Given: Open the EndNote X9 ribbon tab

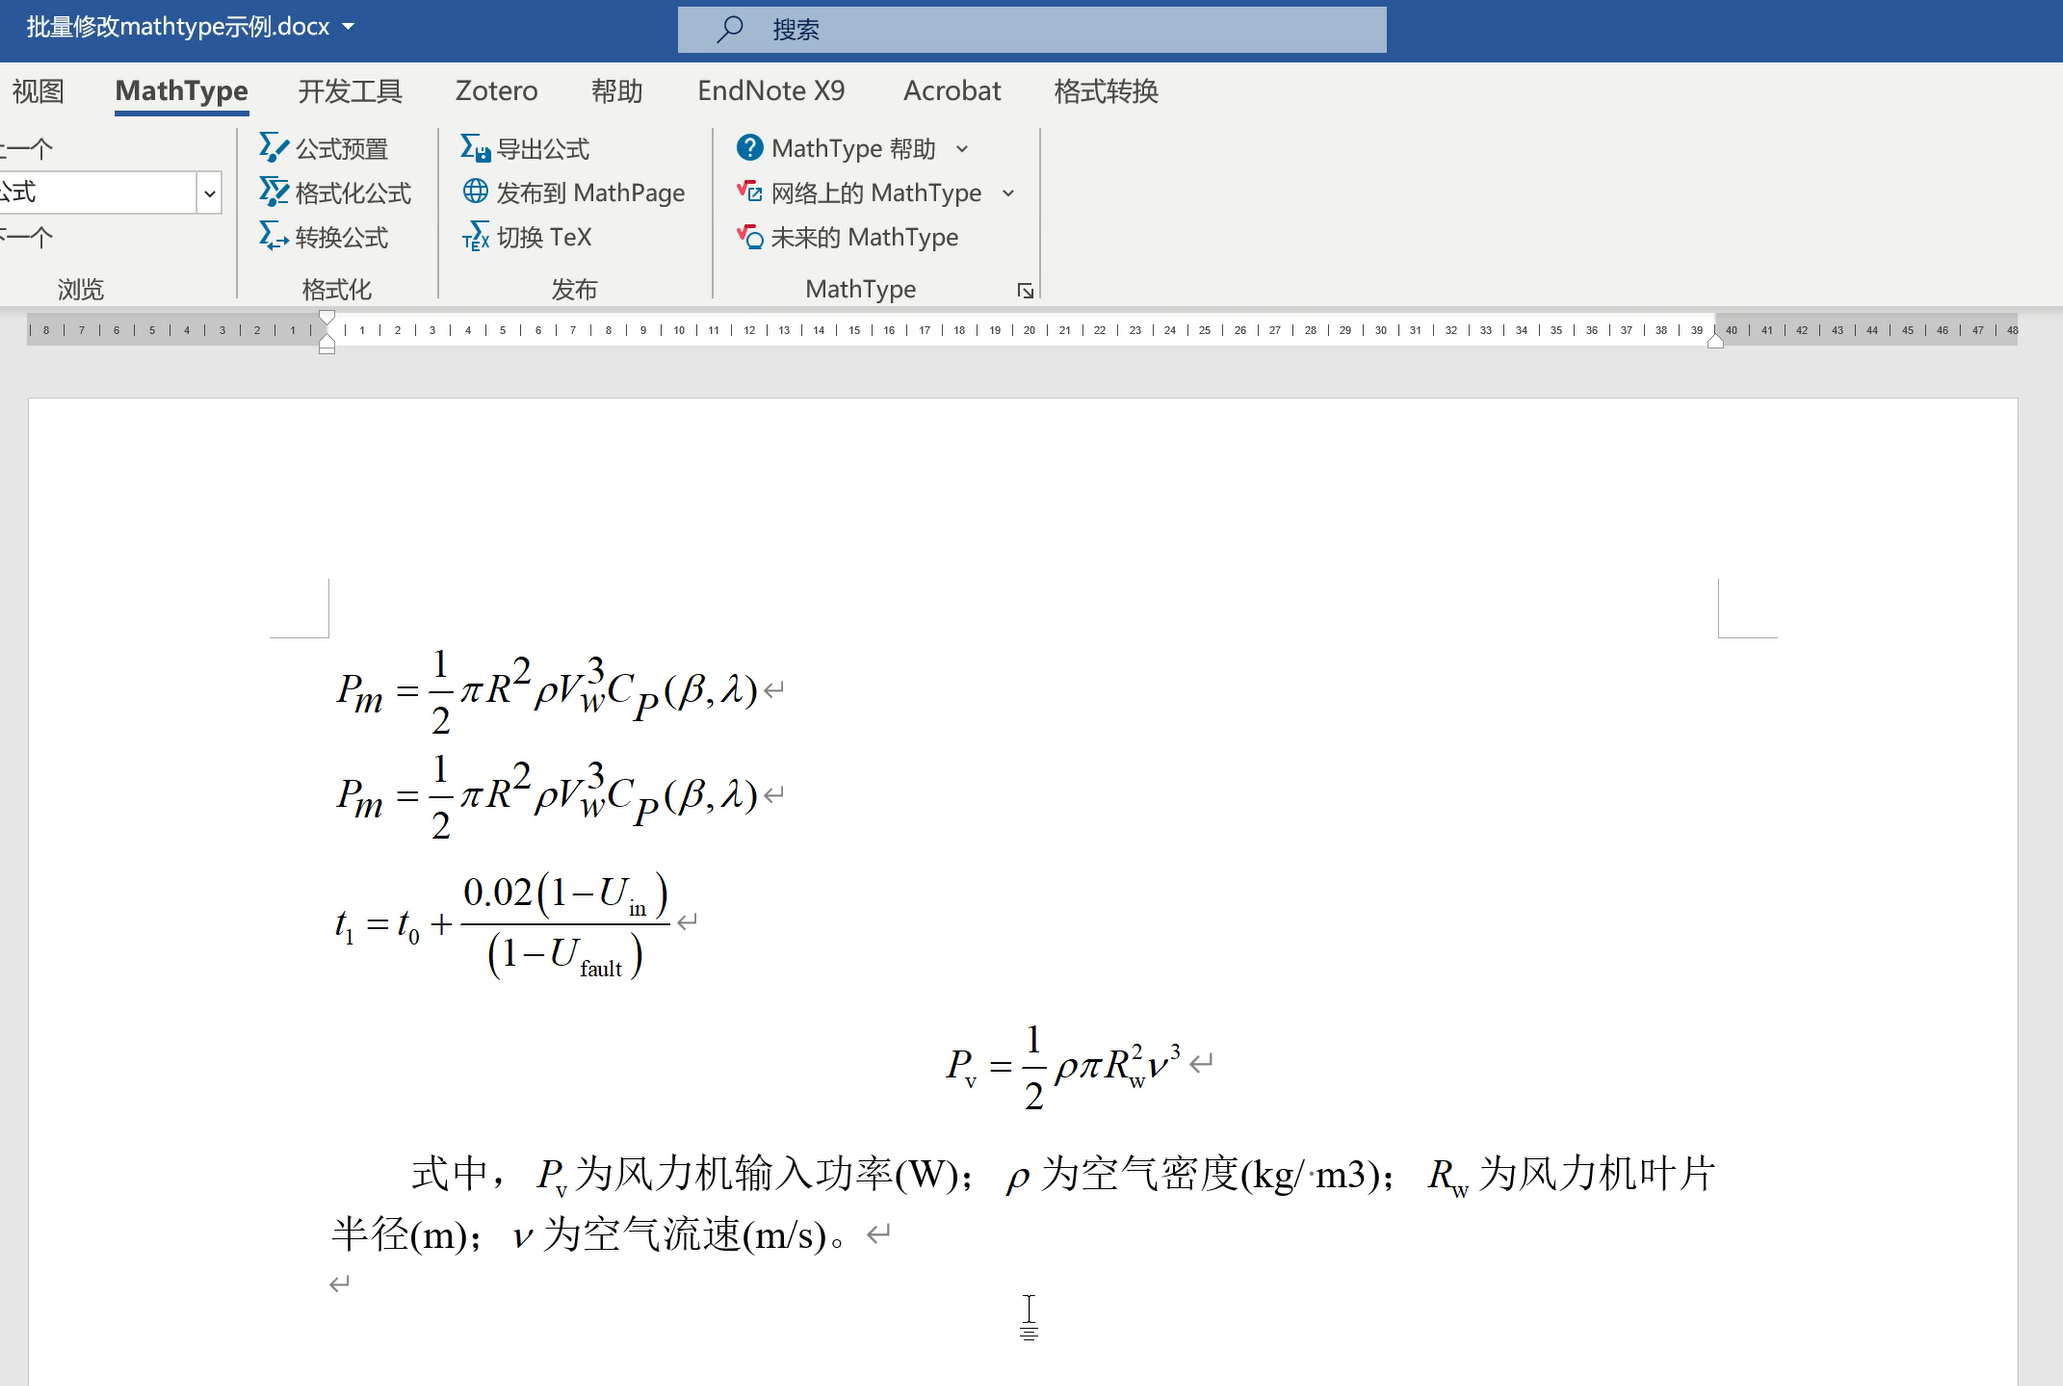Looking at the screenshot, I should [770, 91].
